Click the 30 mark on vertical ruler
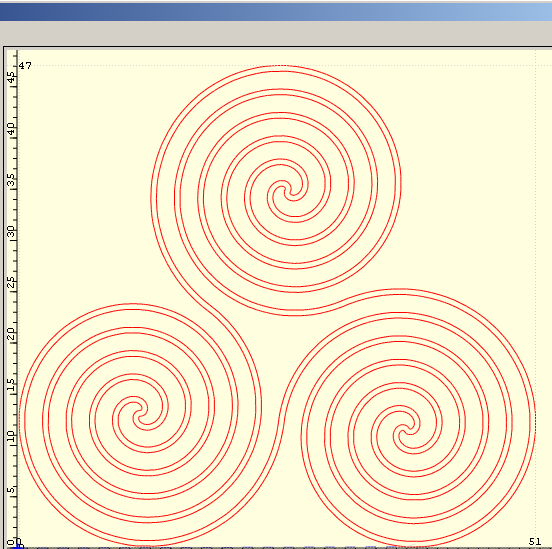The width and height of the screenshot is (552, 549). point(12,231)
